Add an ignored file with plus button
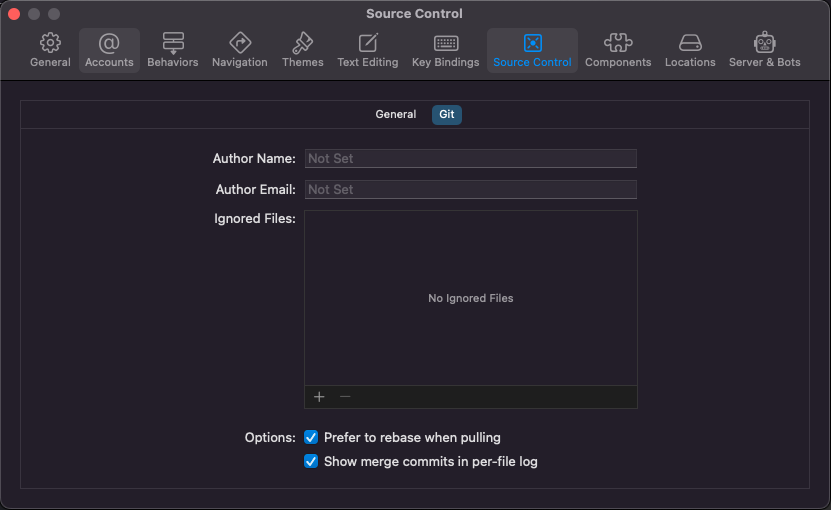Screen dimensions: 831x510 point(319,397)
